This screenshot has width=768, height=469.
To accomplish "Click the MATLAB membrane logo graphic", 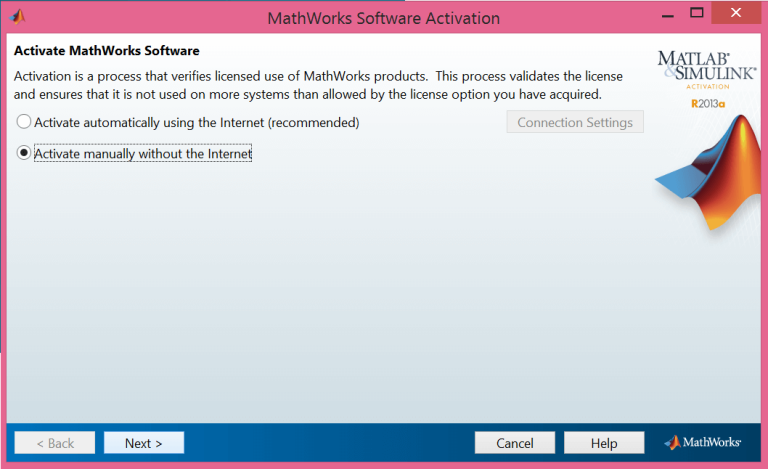I will [x=709, y=172].
